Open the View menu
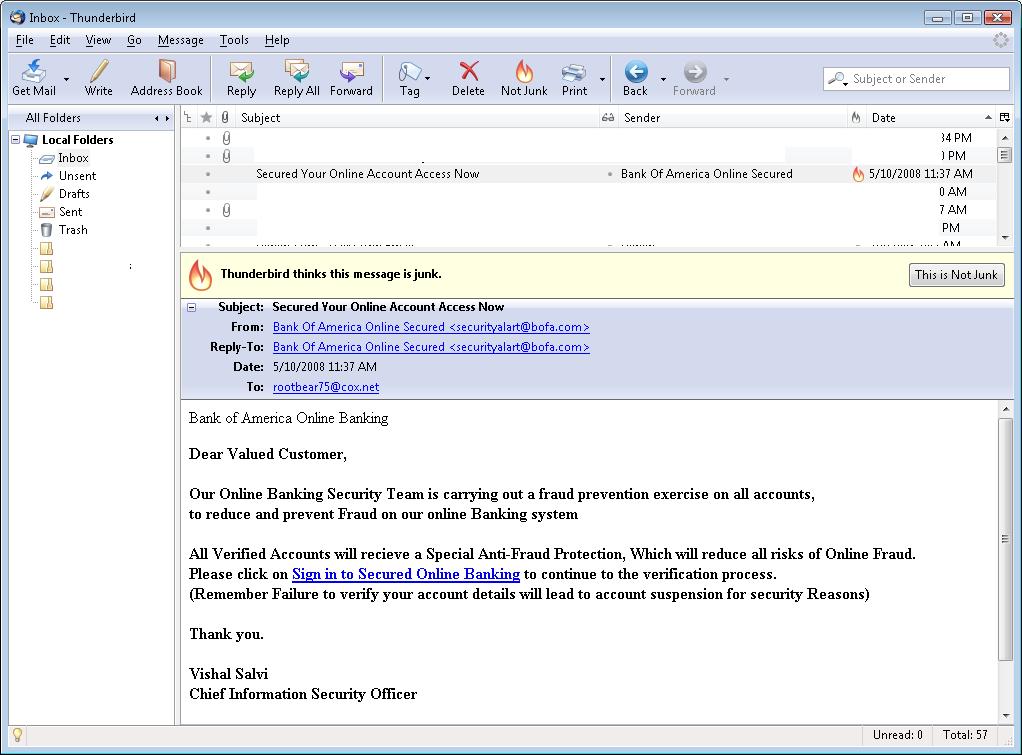The width and height of the screenshot is (1022, 755). click(x=98, y=40)
